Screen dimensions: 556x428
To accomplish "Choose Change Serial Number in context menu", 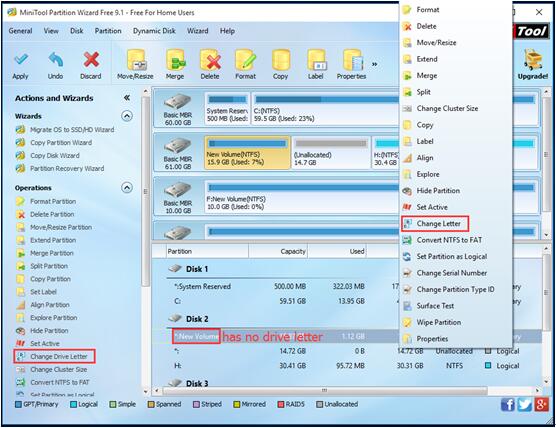I will click(452, 273).
